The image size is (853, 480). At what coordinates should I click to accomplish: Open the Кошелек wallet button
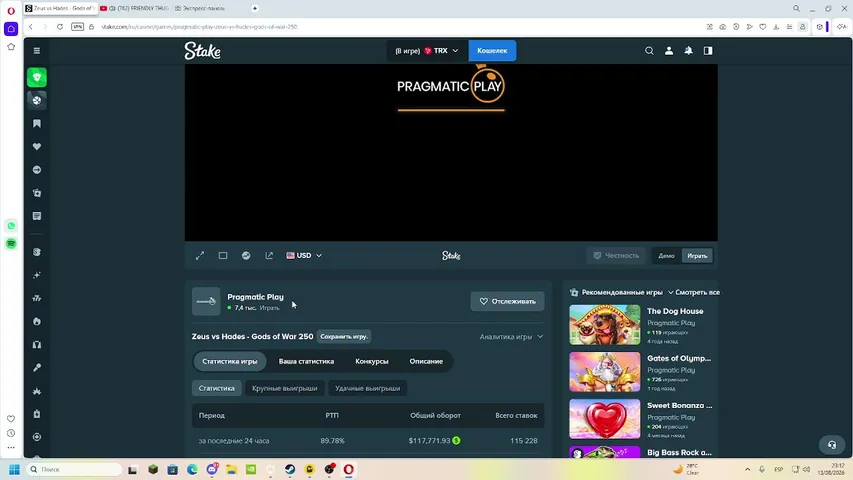point(492,51)
